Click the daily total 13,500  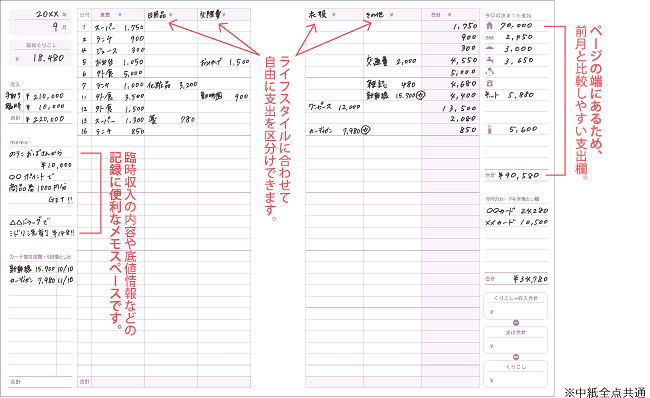point(459,108)
